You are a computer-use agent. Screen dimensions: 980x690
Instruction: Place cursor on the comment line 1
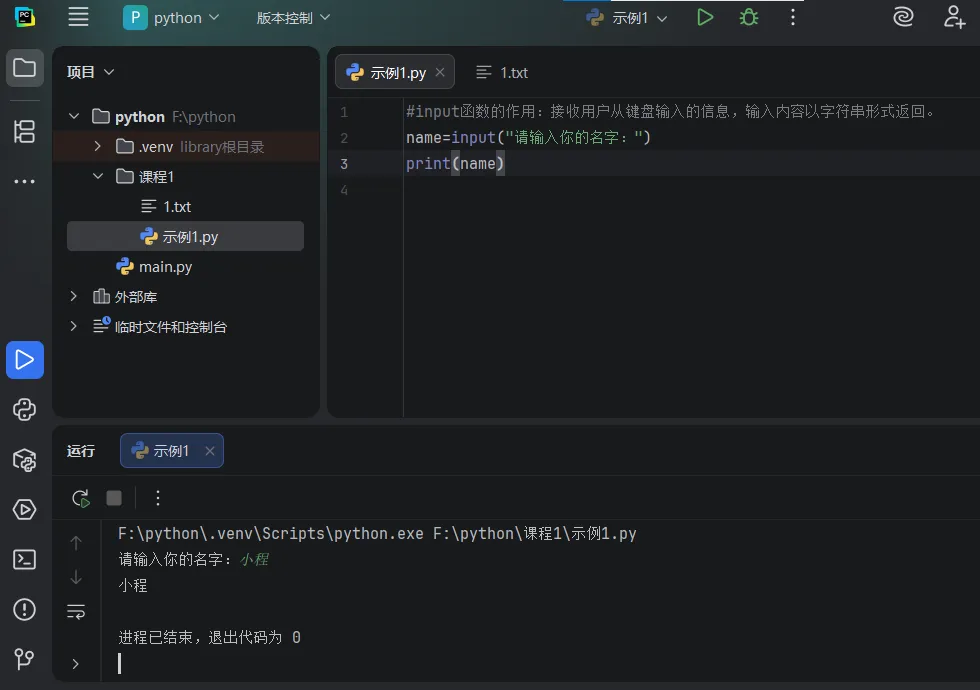click(671, 112)
